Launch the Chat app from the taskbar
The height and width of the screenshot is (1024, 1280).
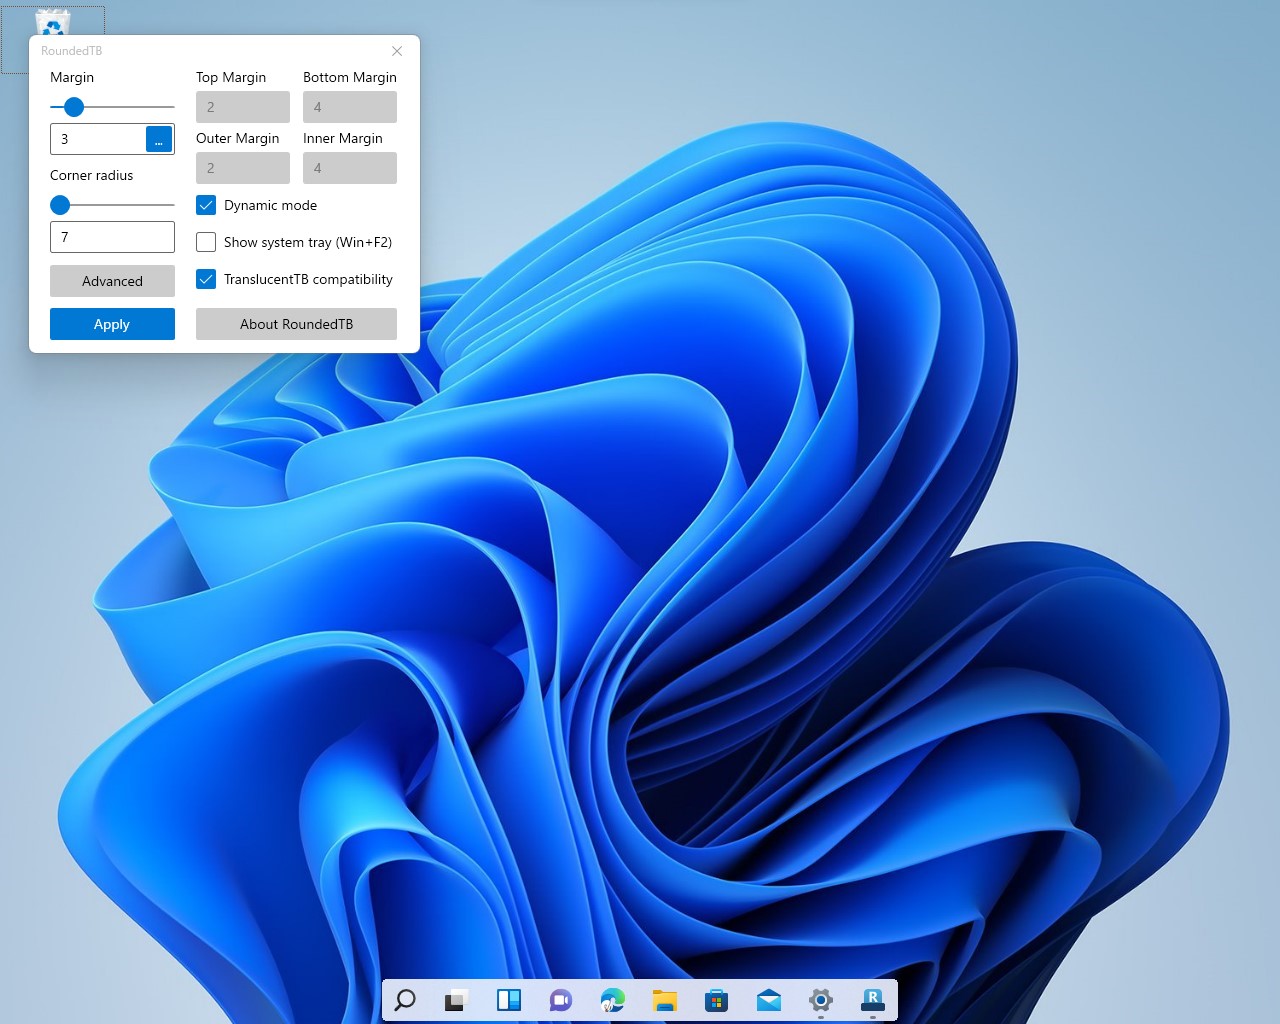coord(561,999)
